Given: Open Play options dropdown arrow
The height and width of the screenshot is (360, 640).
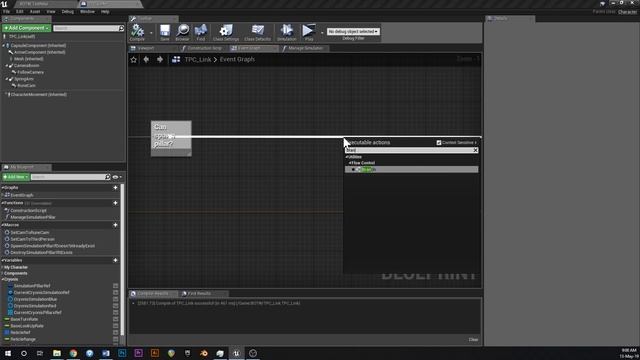Looking at the screenshot, I should point(322,33).
